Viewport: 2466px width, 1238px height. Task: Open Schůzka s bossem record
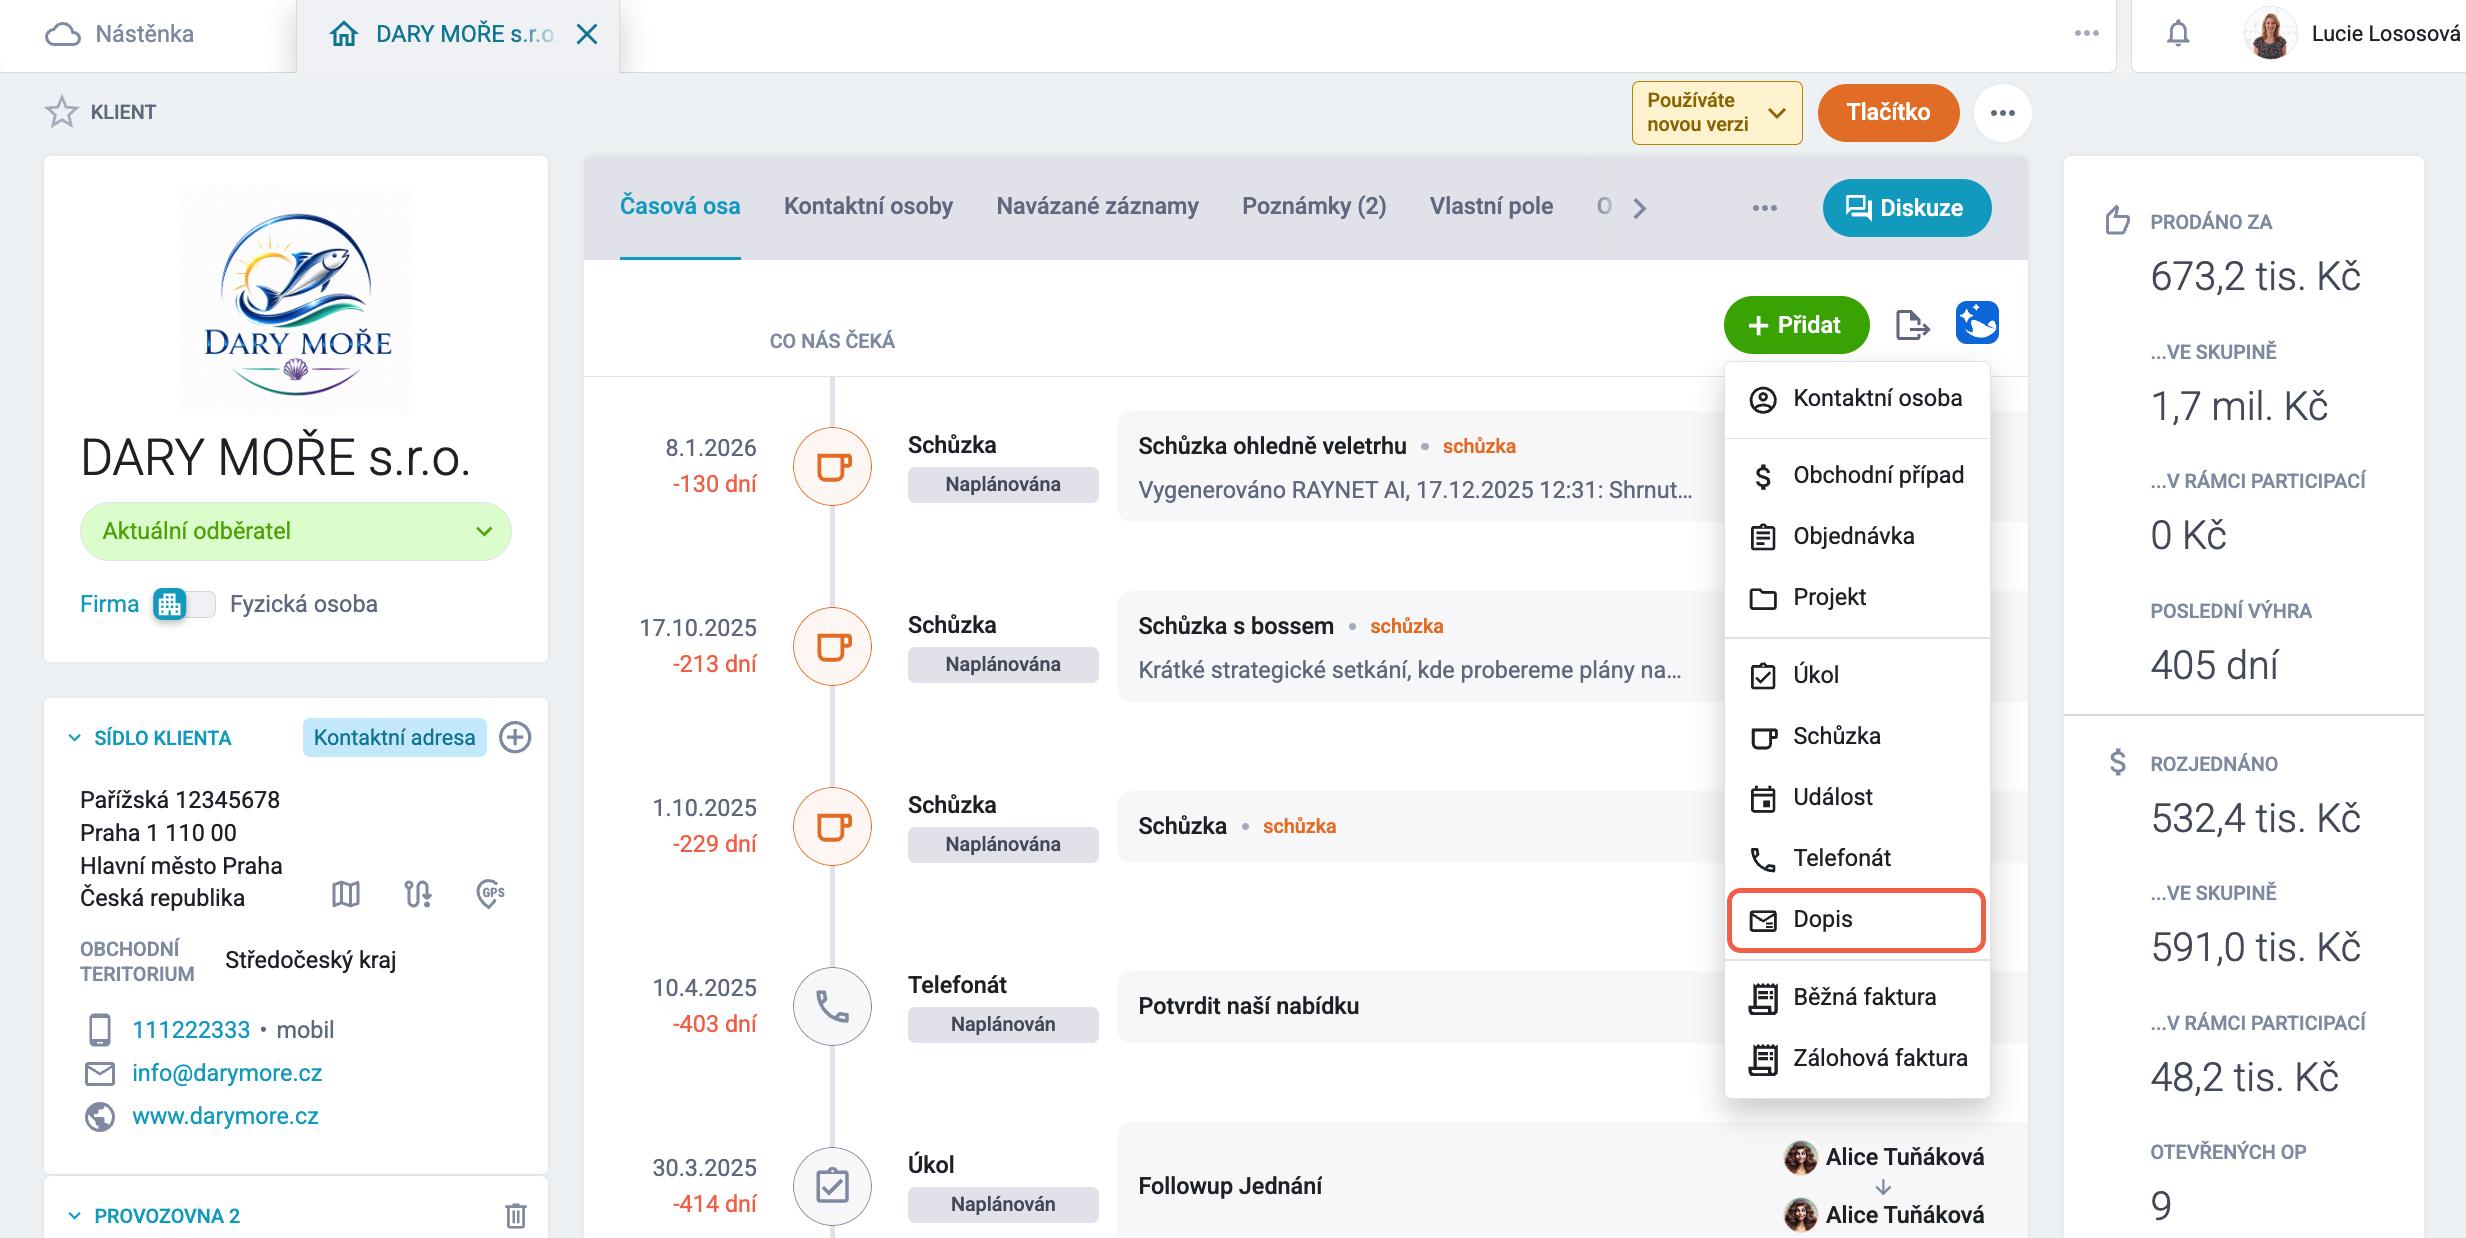(x=1236, y=626)
